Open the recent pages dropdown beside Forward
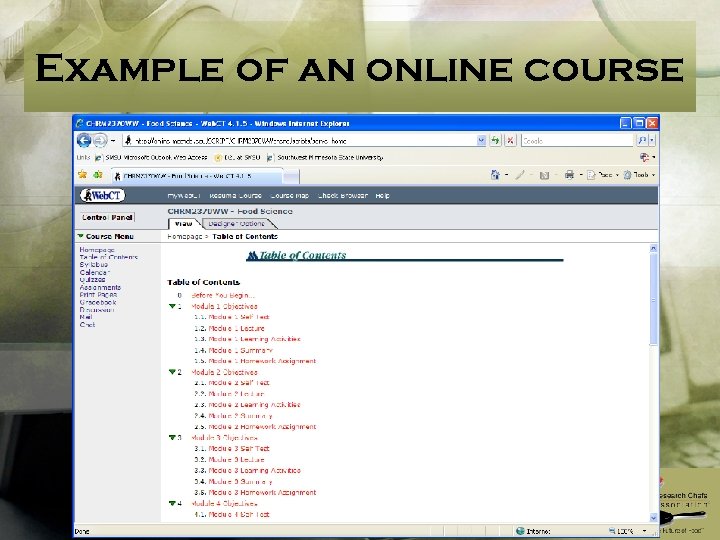720x540 pixels. (x=113, y=141)
